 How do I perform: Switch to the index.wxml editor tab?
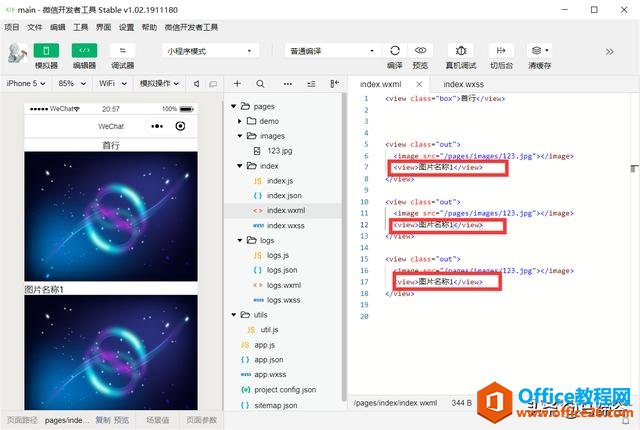[x=380, y=84]
